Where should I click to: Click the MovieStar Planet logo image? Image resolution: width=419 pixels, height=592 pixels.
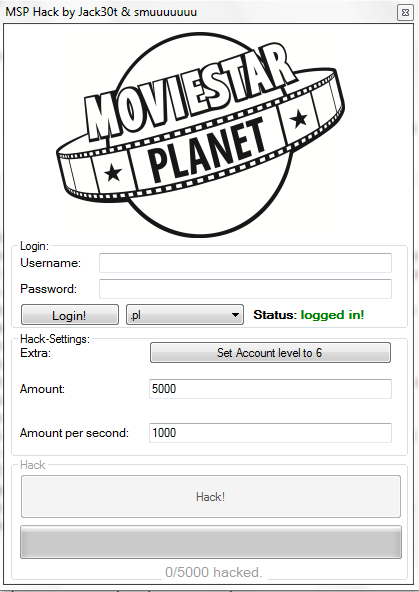point(200,135)
